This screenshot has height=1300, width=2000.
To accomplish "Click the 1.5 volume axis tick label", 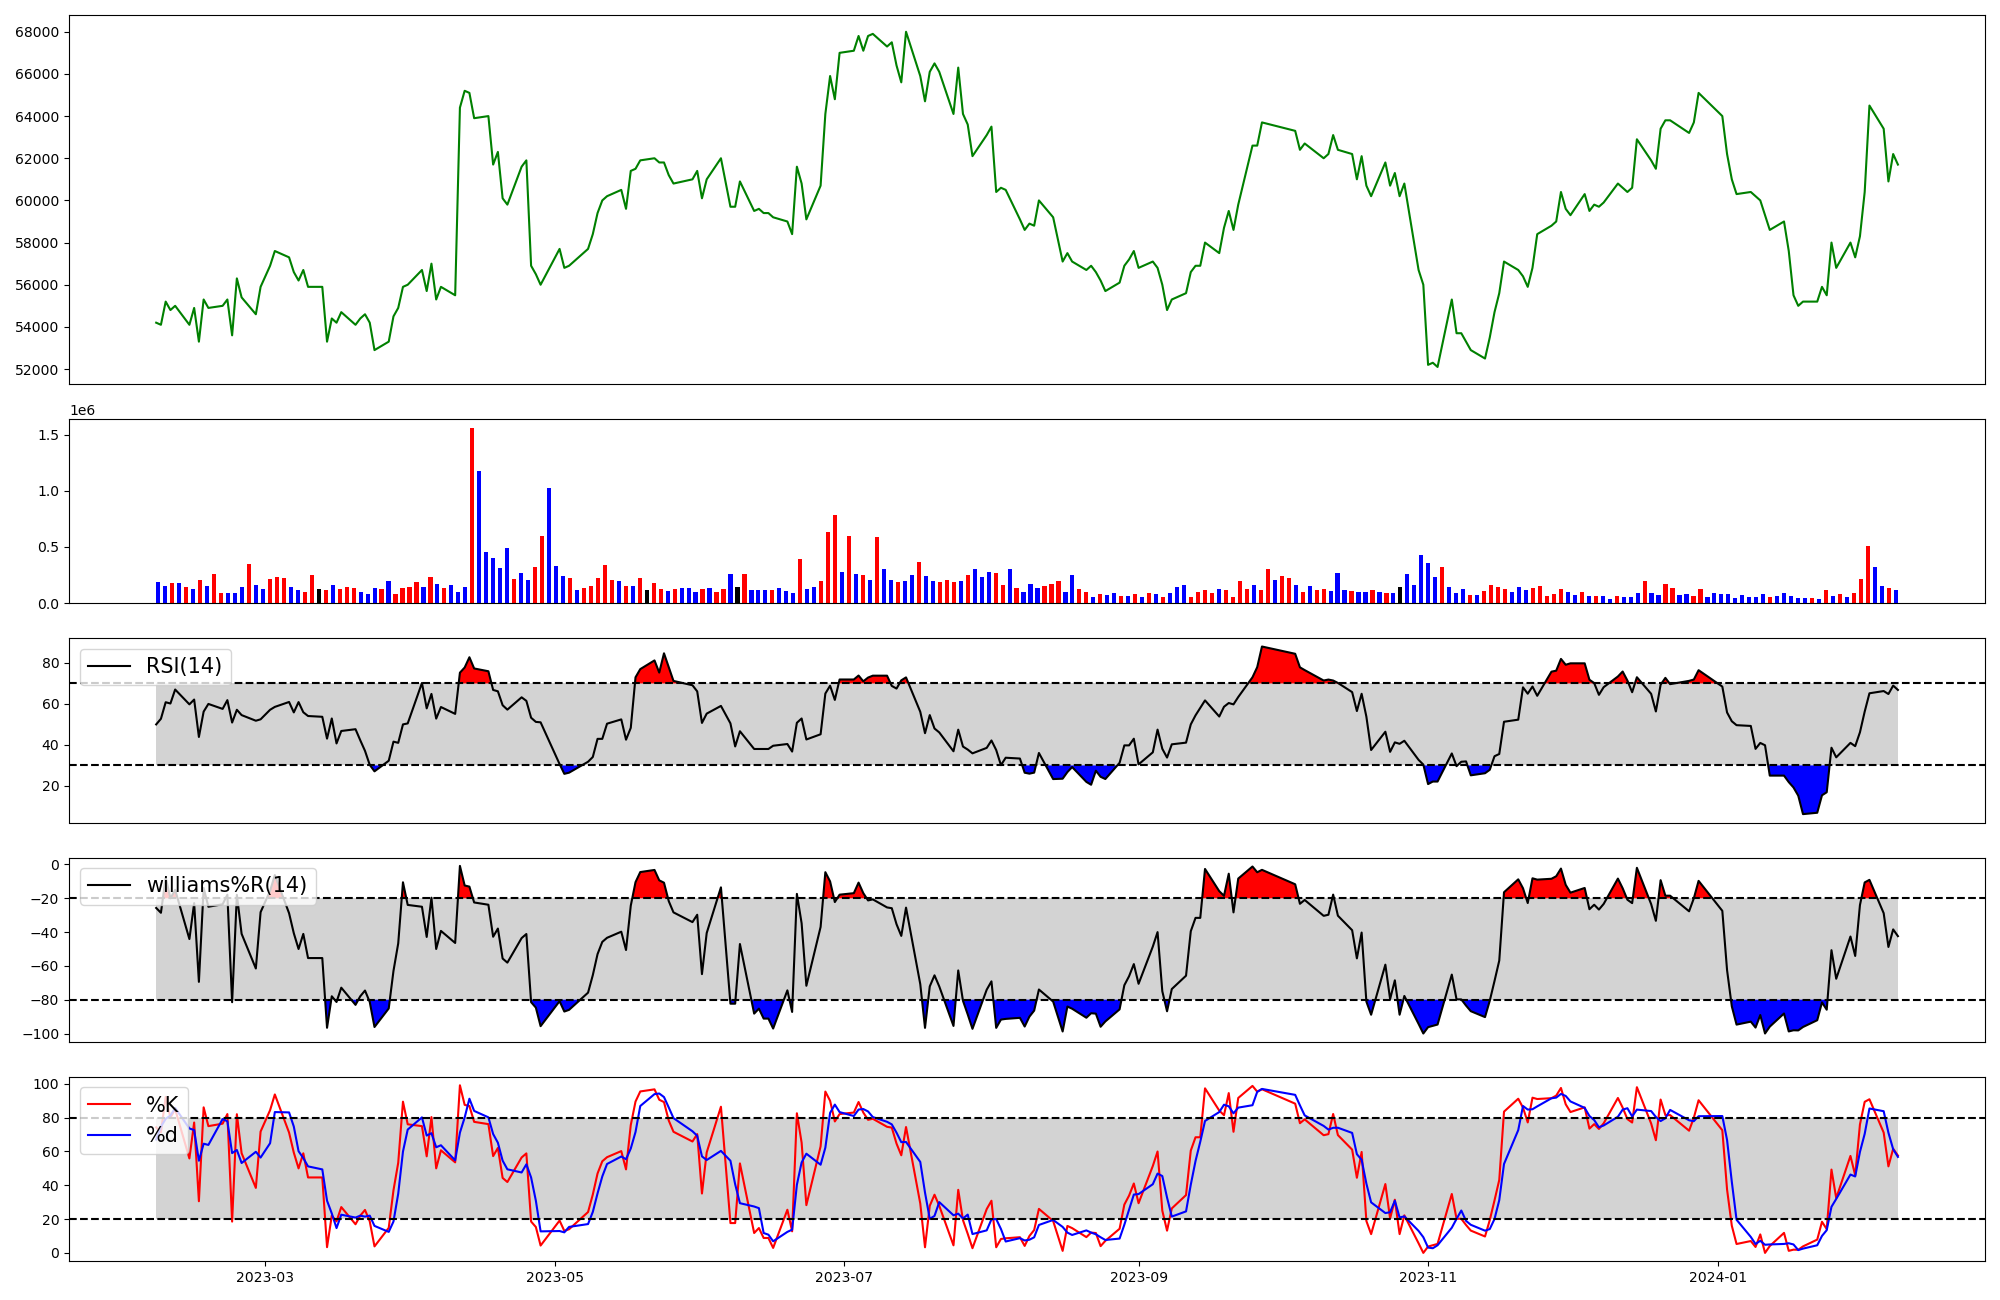I will pos(47,435).
